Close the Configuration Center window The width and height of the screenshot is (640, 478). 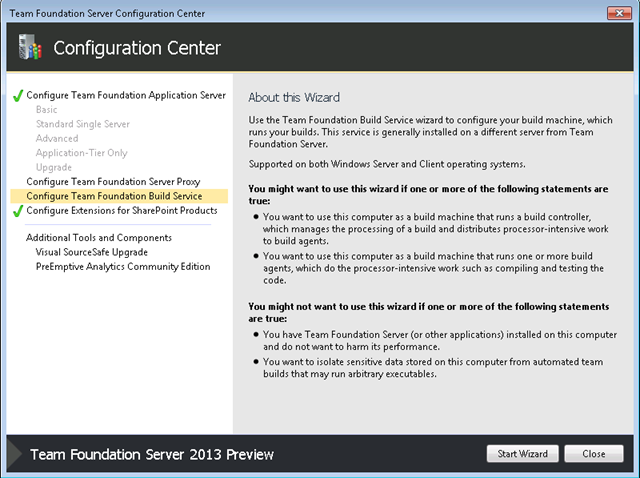coord(619,13)
